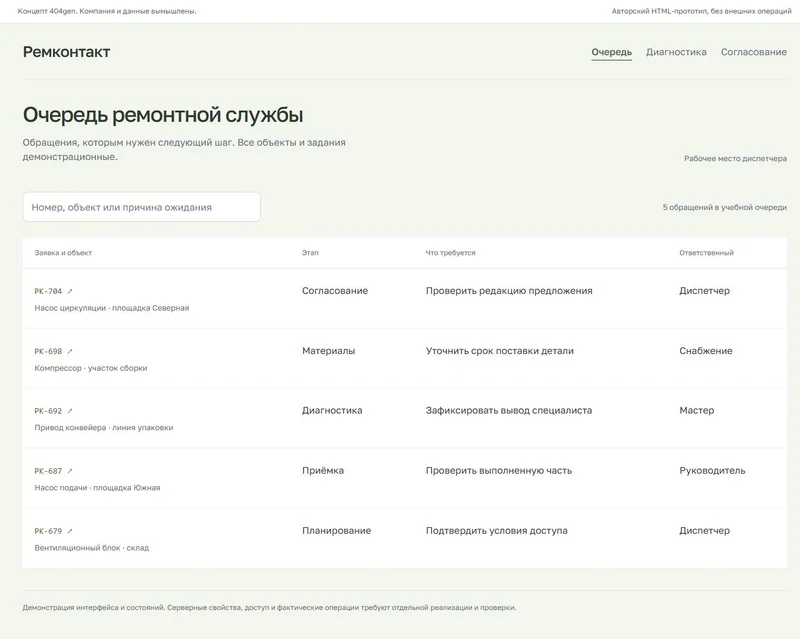Click the Этап column header
The height and width of the screenshot is (639, 800).
point(310,253)
